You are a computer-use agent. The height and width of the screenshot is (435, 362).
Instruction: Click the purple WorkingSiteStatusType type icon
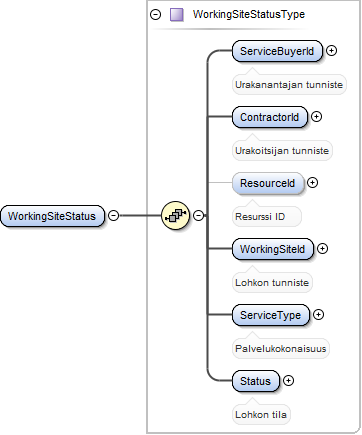(177, 15)
